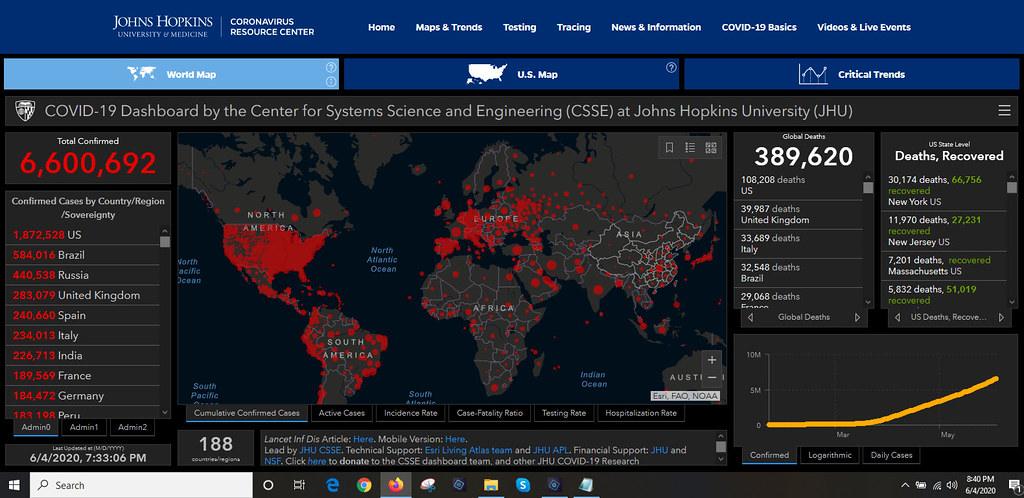Open the Maps & Trends navigation menu
Screen dimensions: 1024x498
(448, 27)
